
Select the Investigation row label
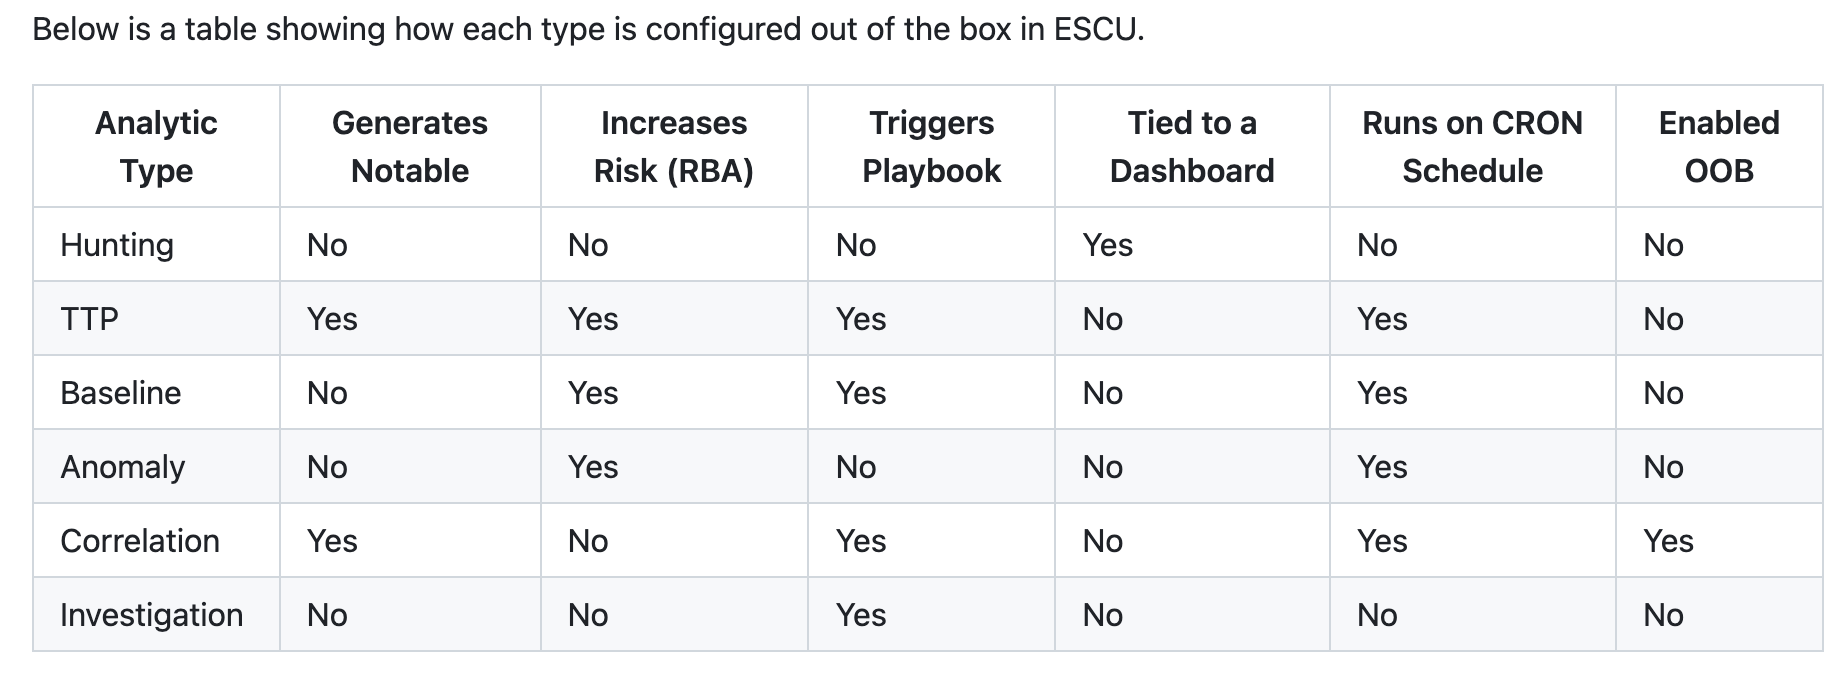152,615
